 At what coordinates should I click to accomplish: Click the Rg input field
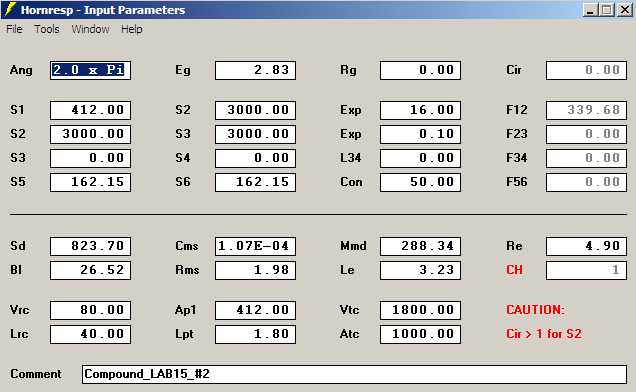tap(420, 70)
